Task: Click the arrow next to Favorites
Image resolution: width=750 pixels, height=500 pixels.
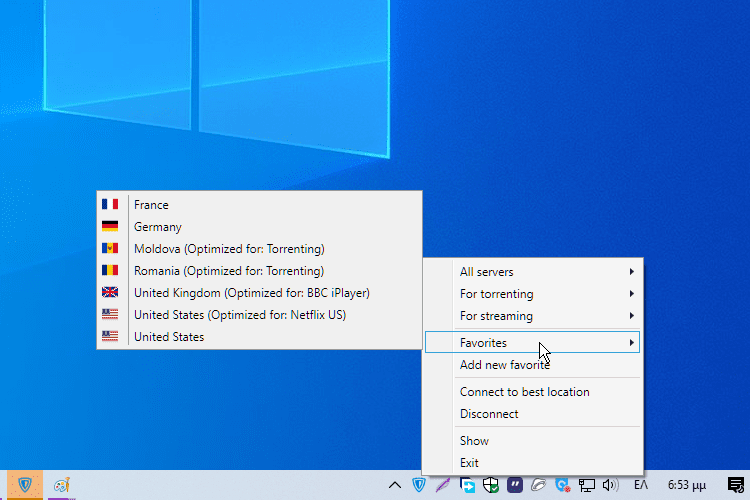Action: tap(632, 343)
